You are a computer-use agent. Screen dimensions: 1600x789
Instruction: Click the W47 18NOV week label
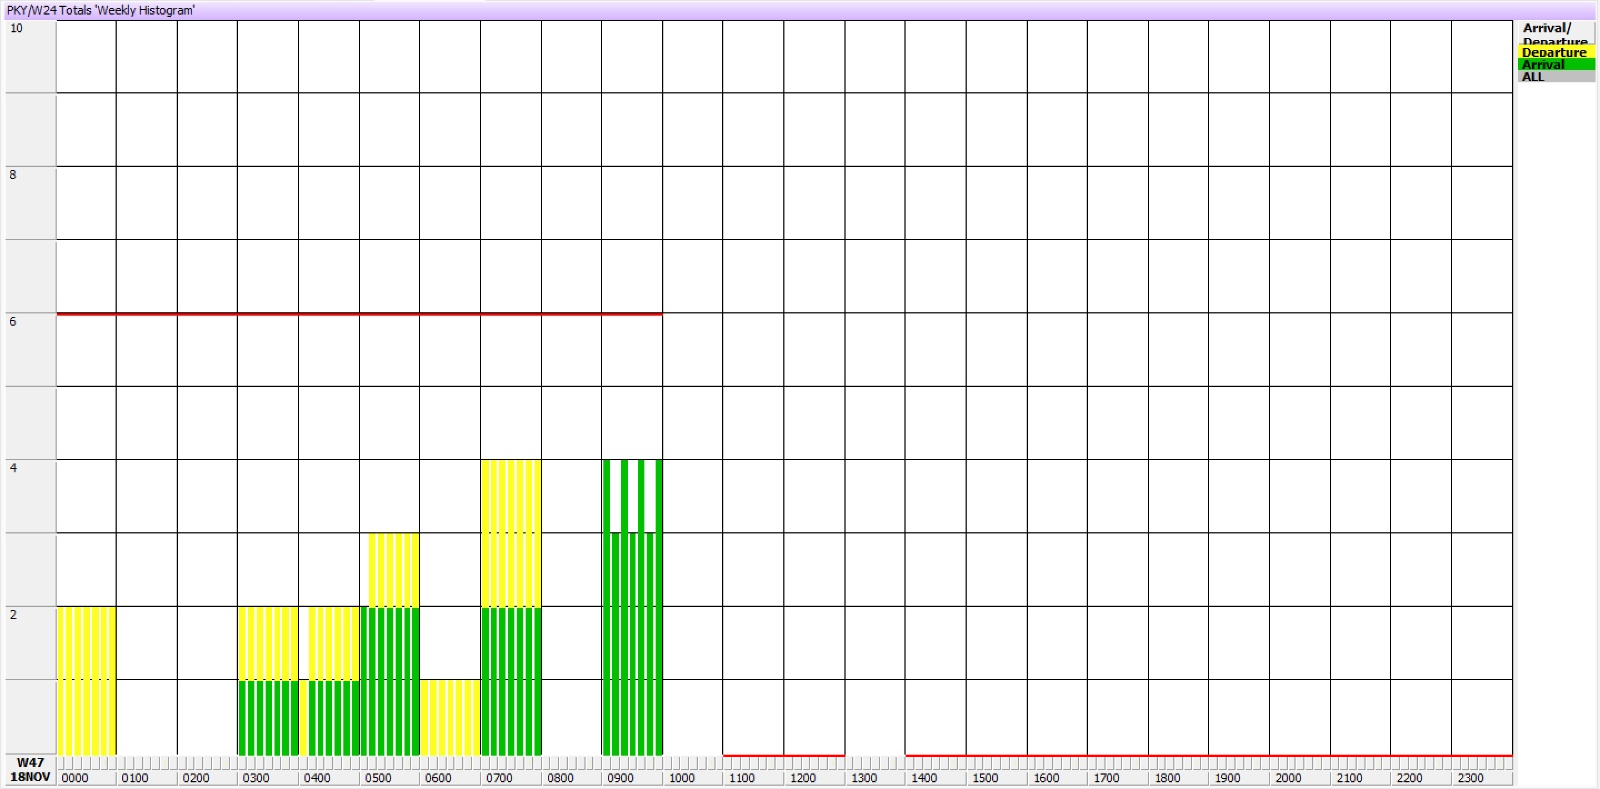tap(30, 770)
